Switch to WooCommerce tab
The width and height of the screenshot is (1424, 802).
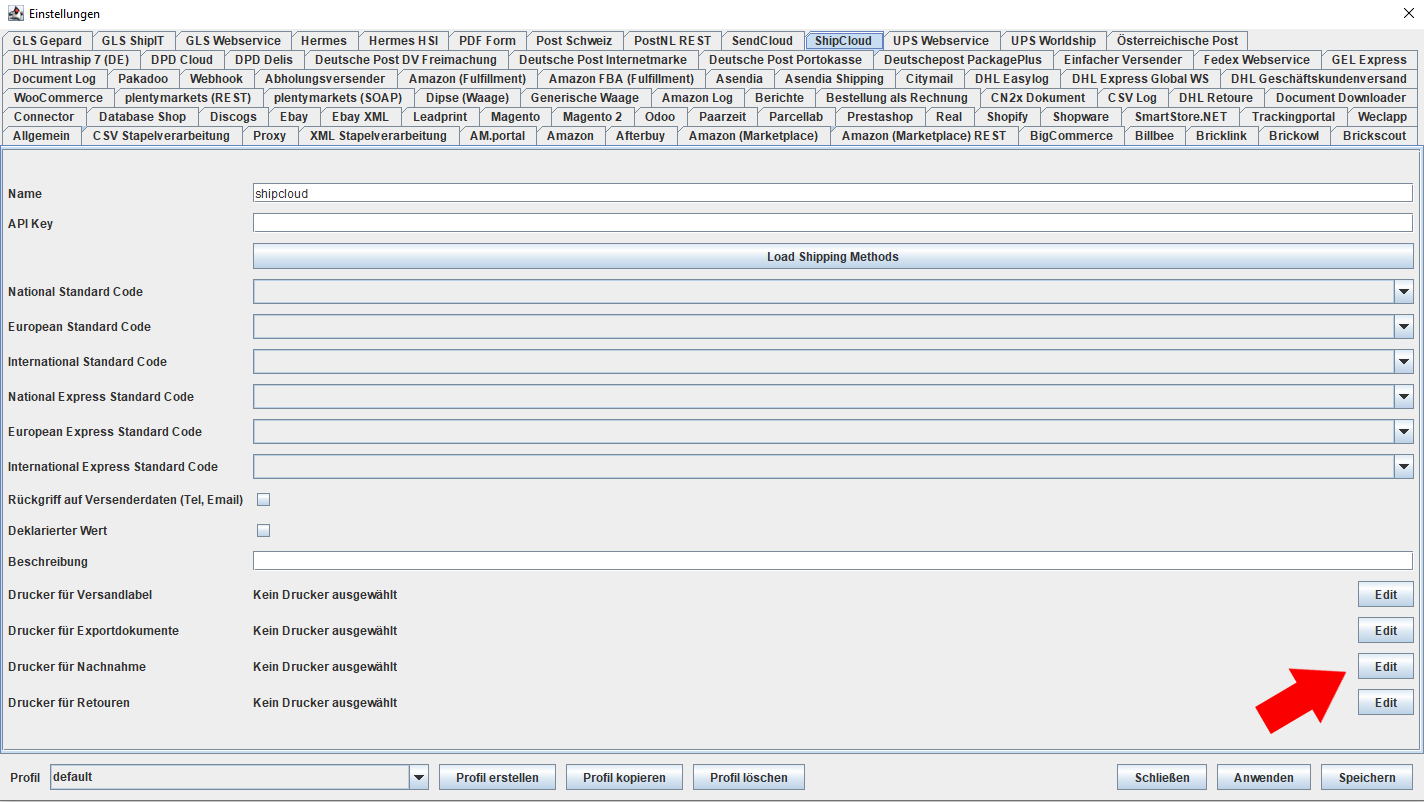(x=58, y=98)
